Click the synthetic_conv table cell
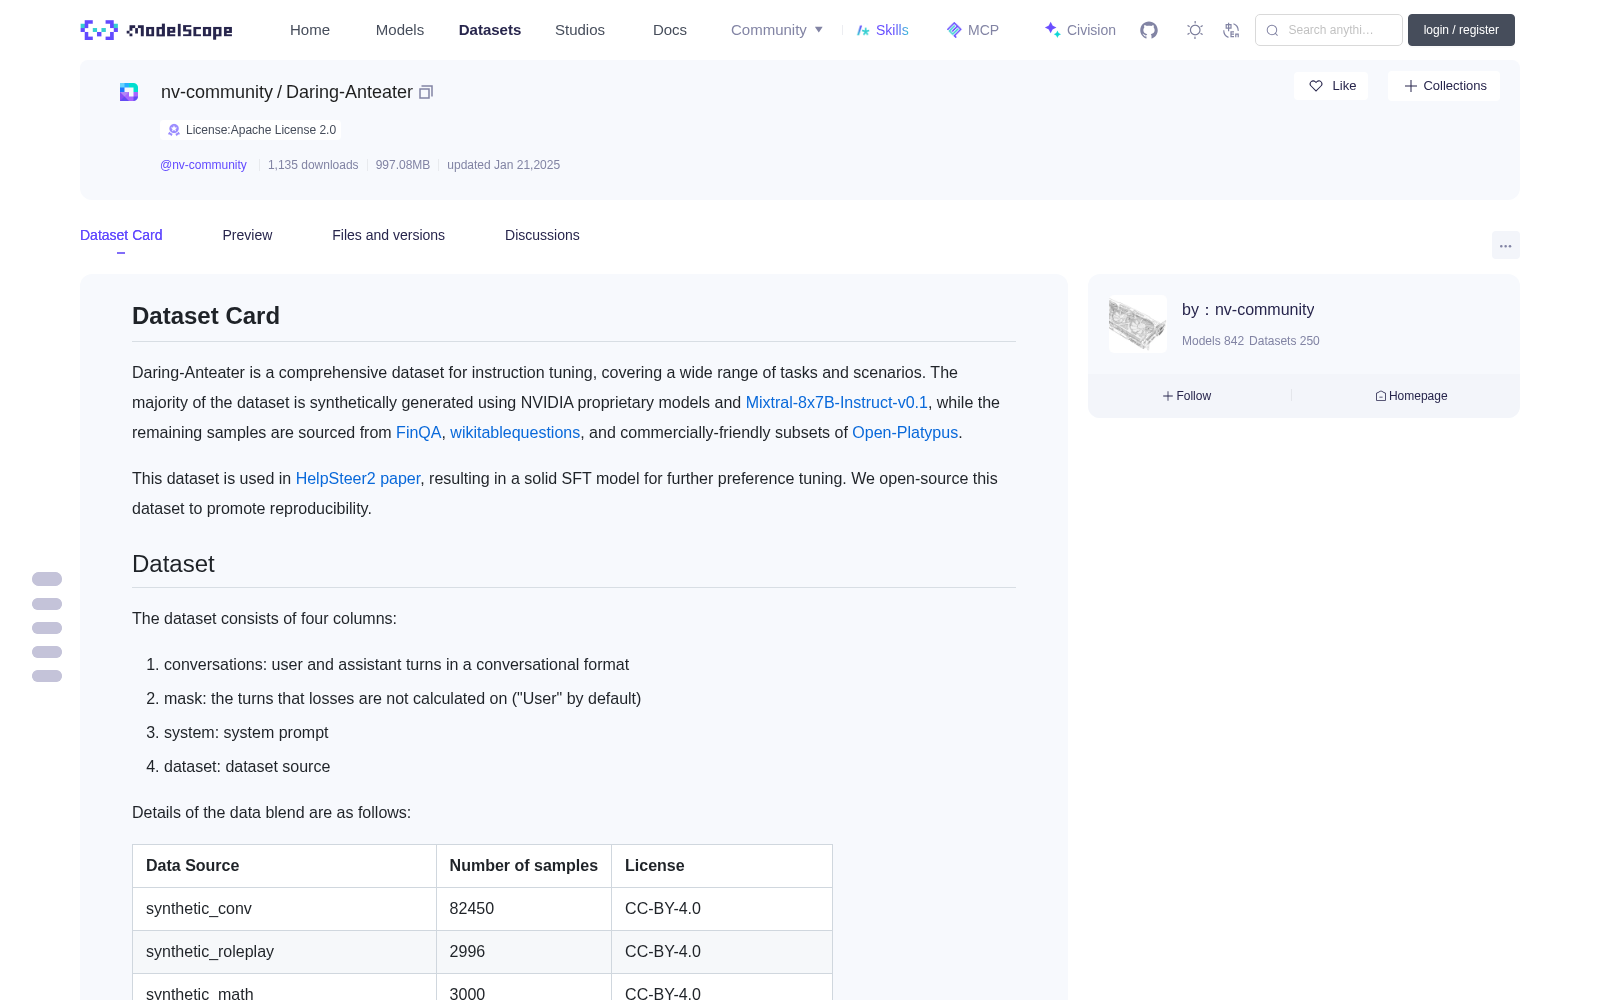 (x=284, y=909)
